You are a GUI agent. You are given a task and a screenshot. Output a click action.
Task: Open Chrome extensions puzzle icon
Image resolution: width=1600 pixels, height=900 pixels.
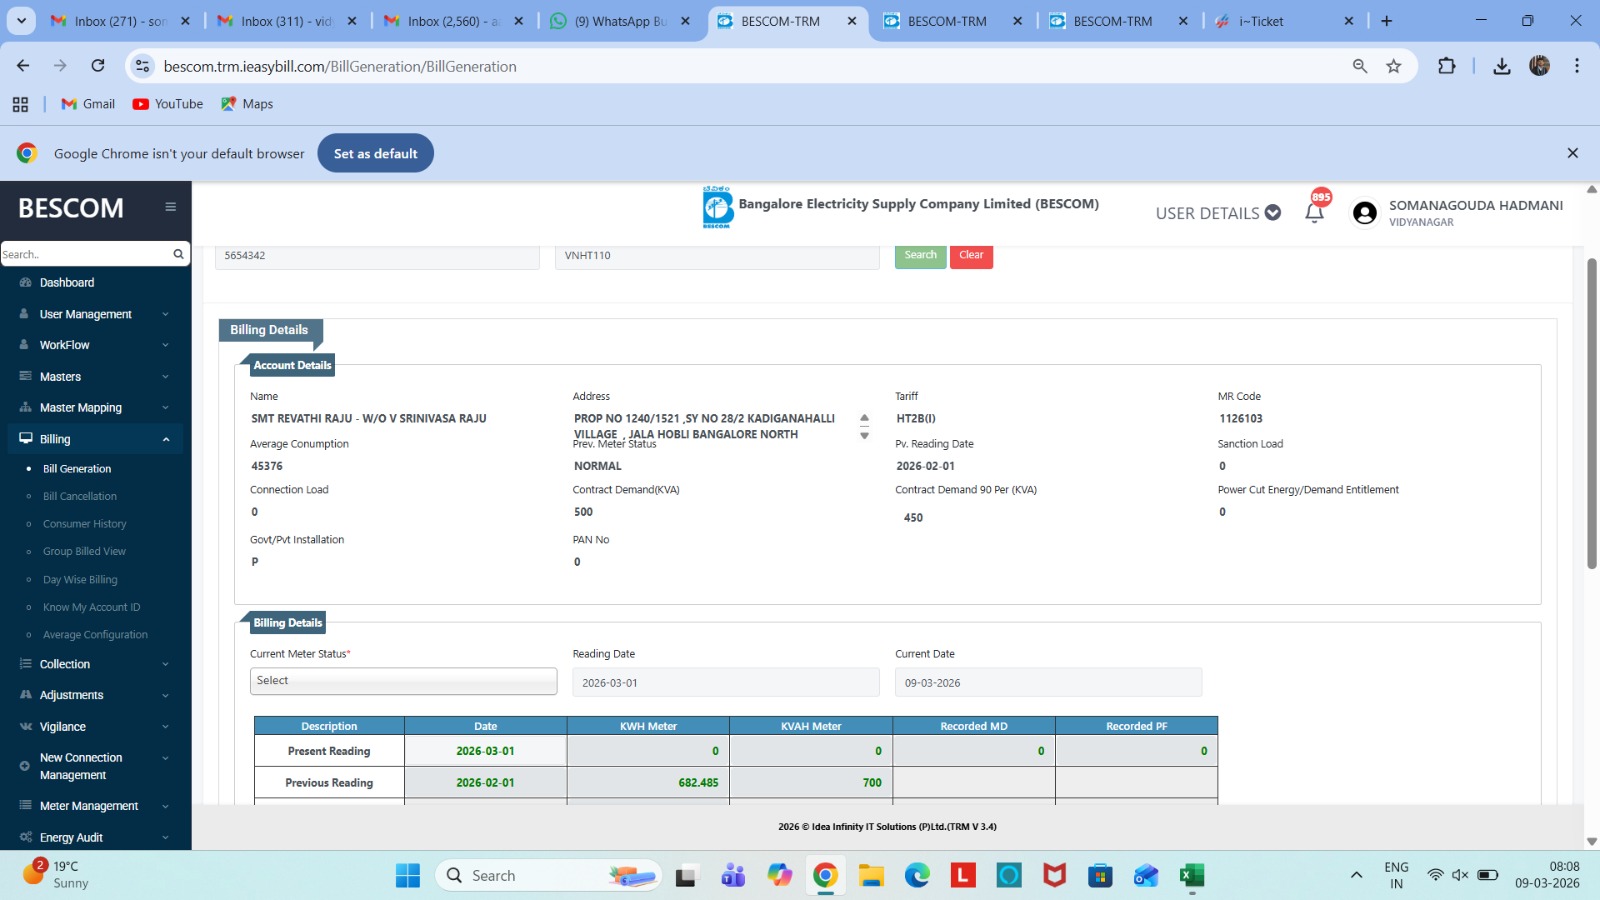tap(1446, 66)
